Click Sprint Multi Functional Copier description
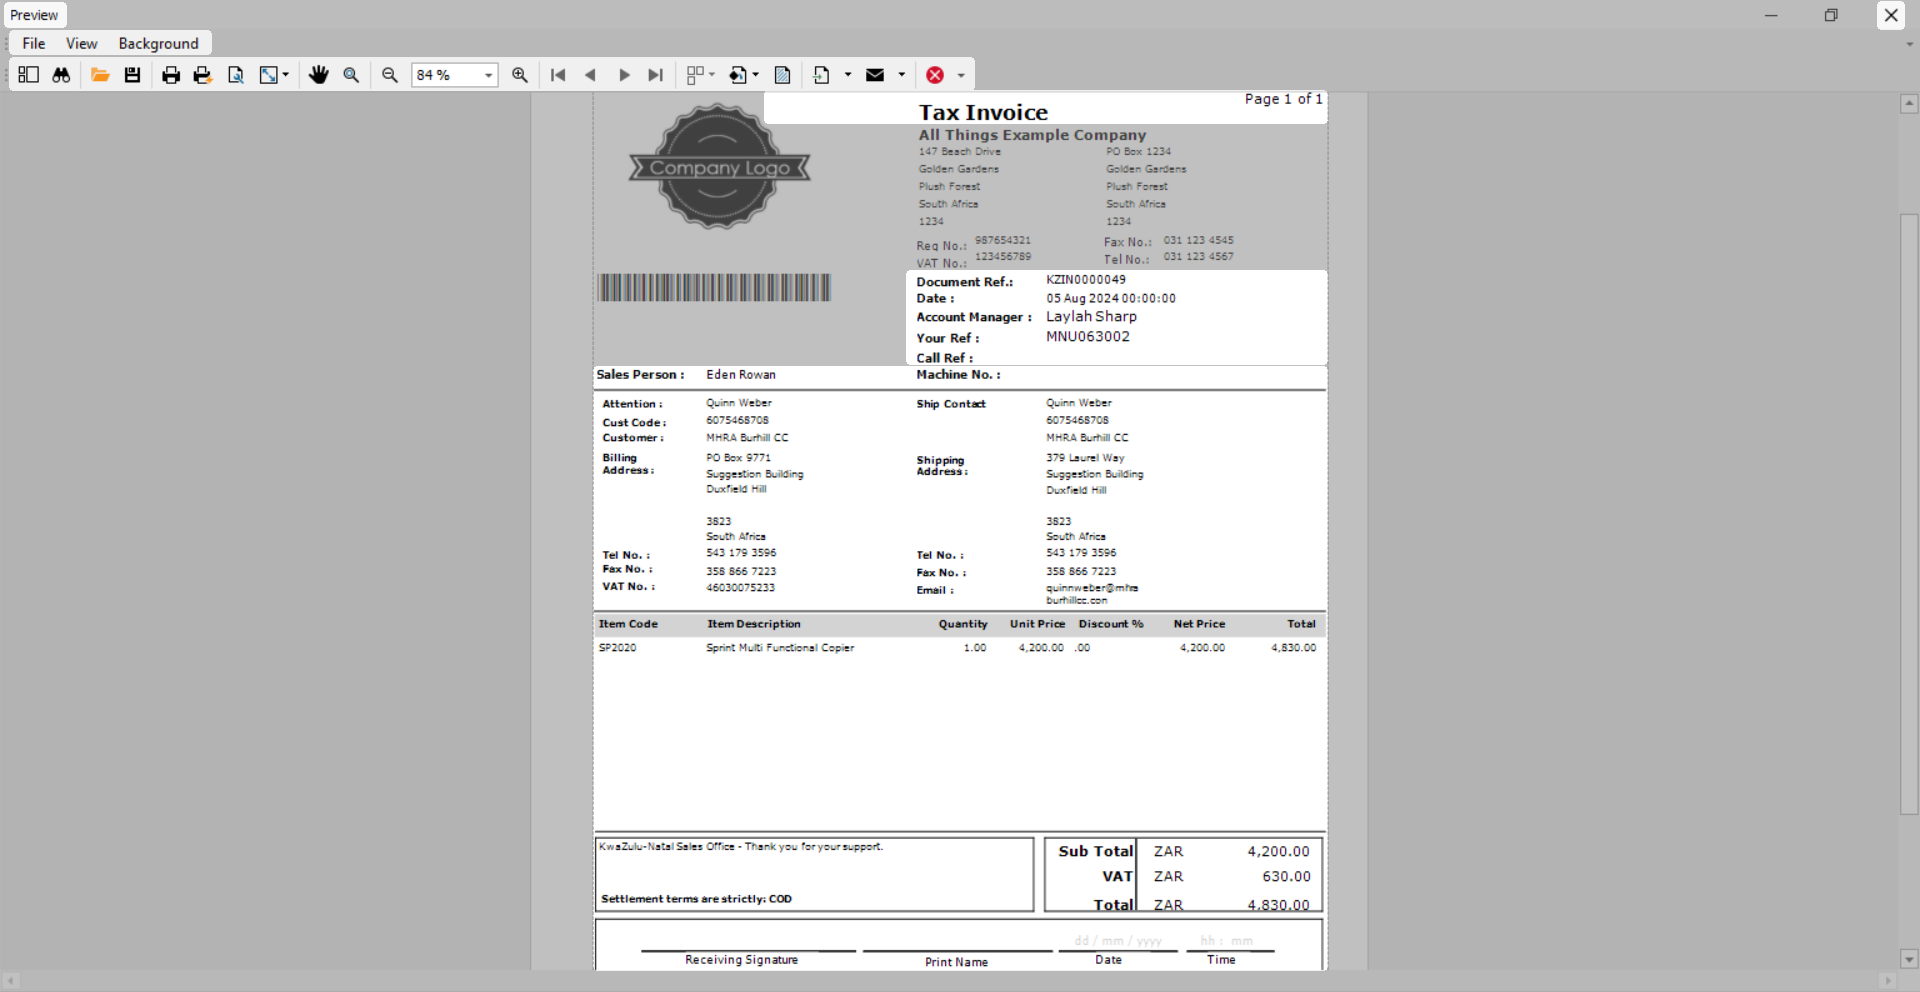 (x=780, y=648)
